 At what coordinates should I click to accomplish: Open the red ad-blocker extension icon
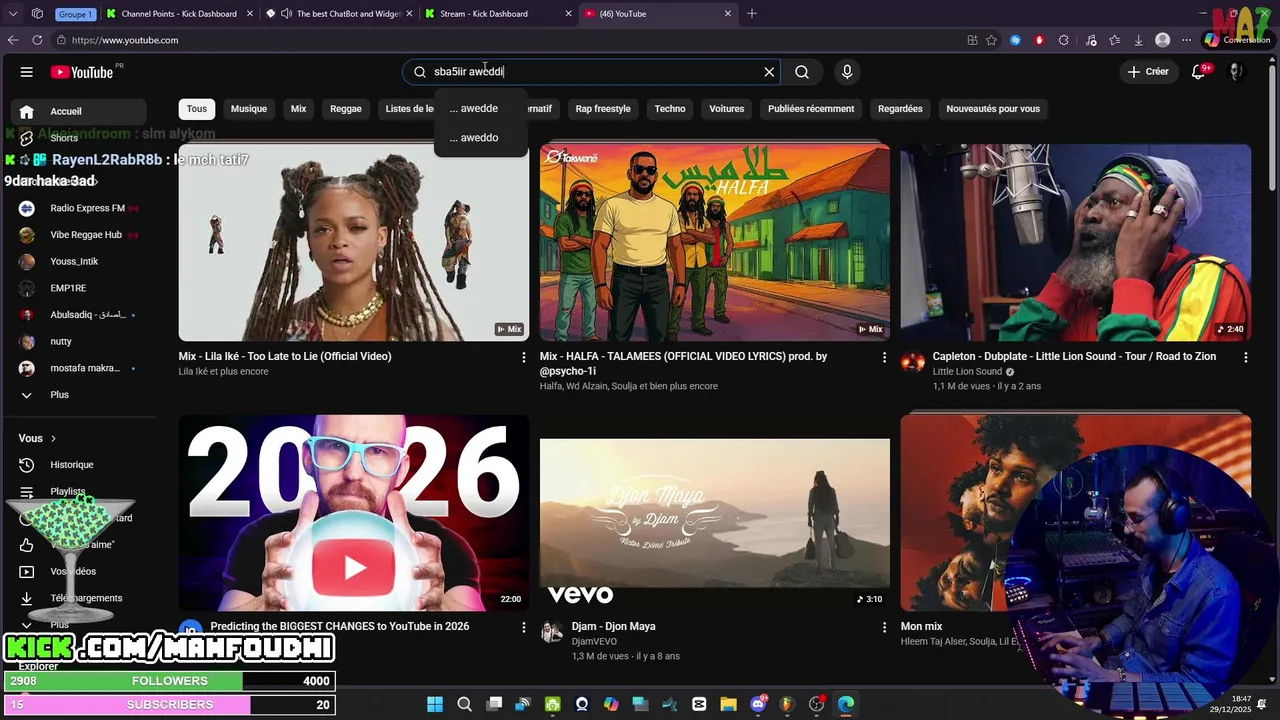pyautogui.click(x=1039, y=40)
